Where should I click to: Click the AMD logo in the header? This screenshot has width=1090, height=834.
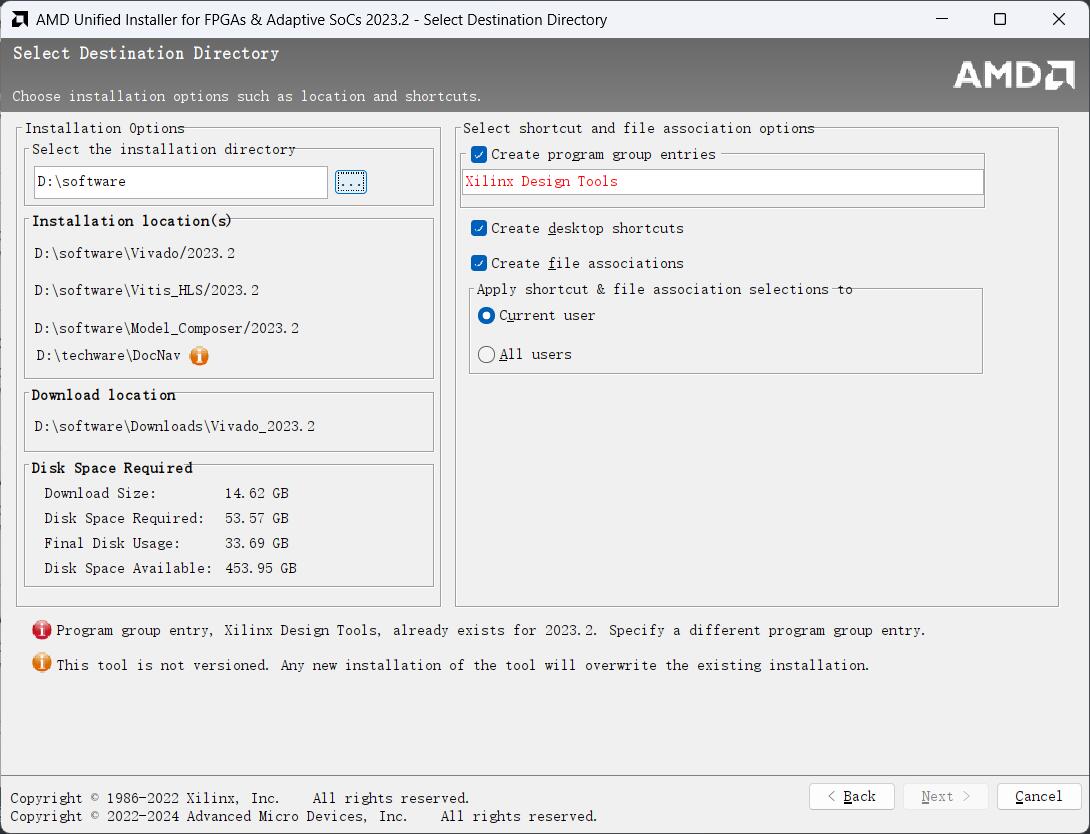pyautogui.click(x=1013, y=75)
